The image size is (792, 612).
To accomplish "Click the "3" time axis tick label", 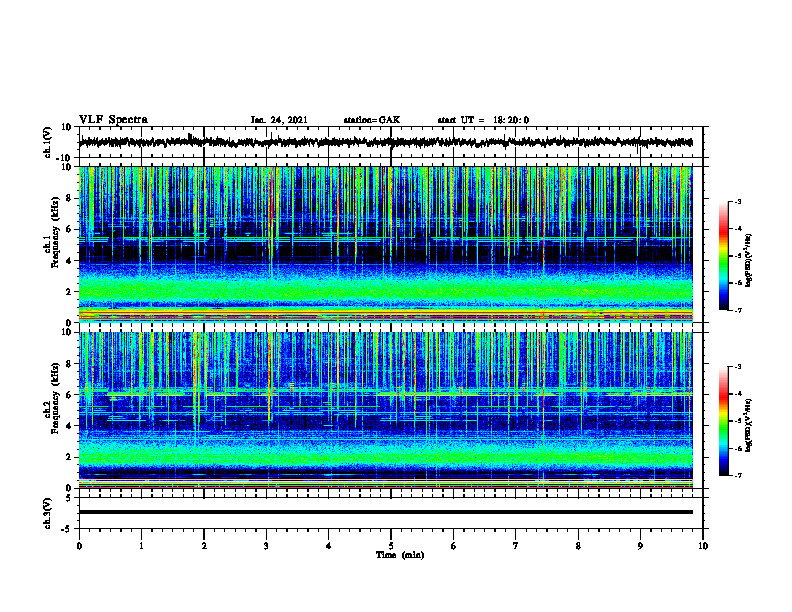I will [x=266, y=546].
